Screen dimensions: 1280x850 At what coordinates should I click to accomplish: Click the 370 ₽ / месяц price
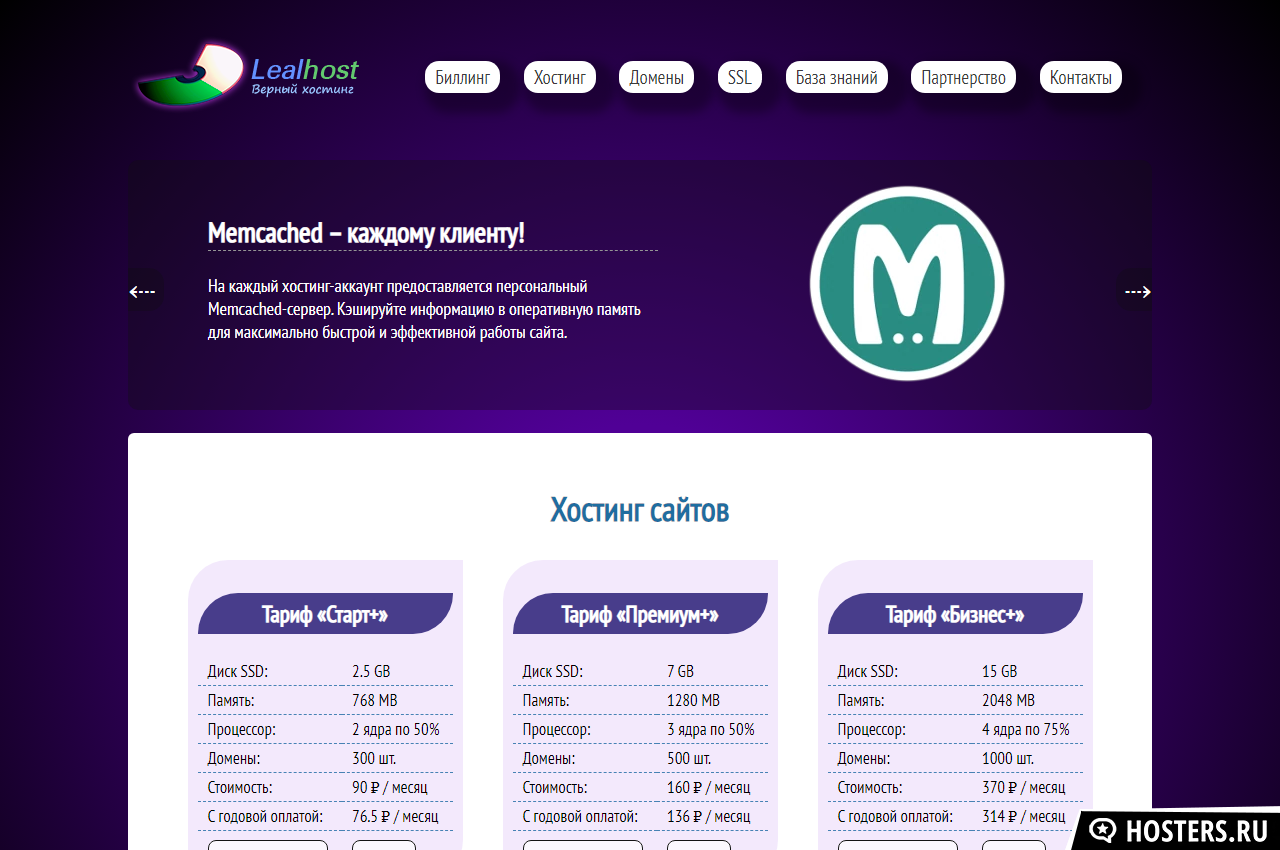tap(1023, 787)
